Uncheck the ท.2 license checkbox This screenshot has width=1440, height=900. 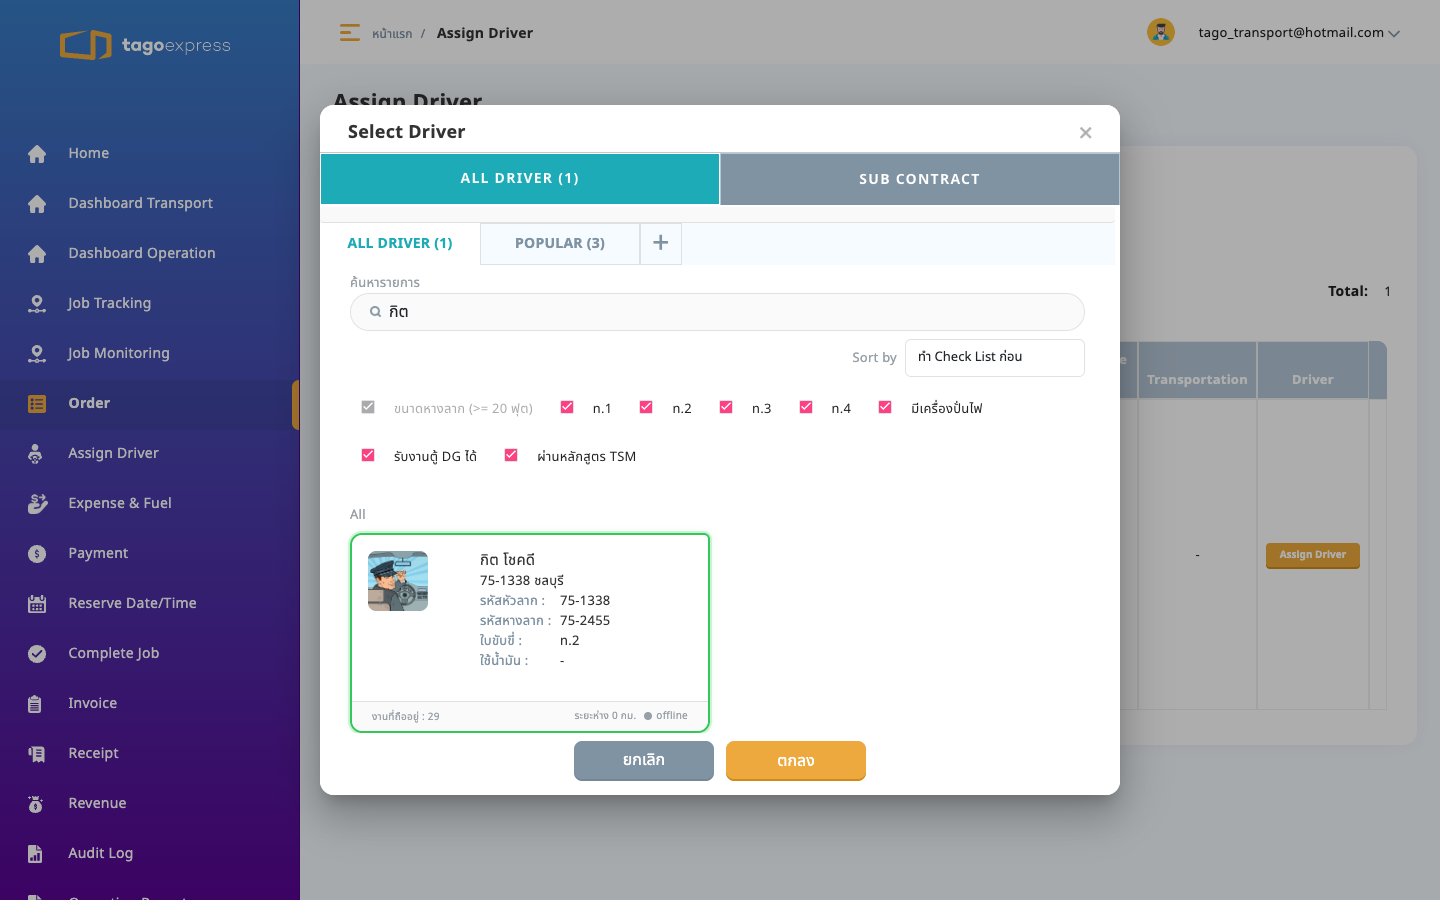point(646,407)
